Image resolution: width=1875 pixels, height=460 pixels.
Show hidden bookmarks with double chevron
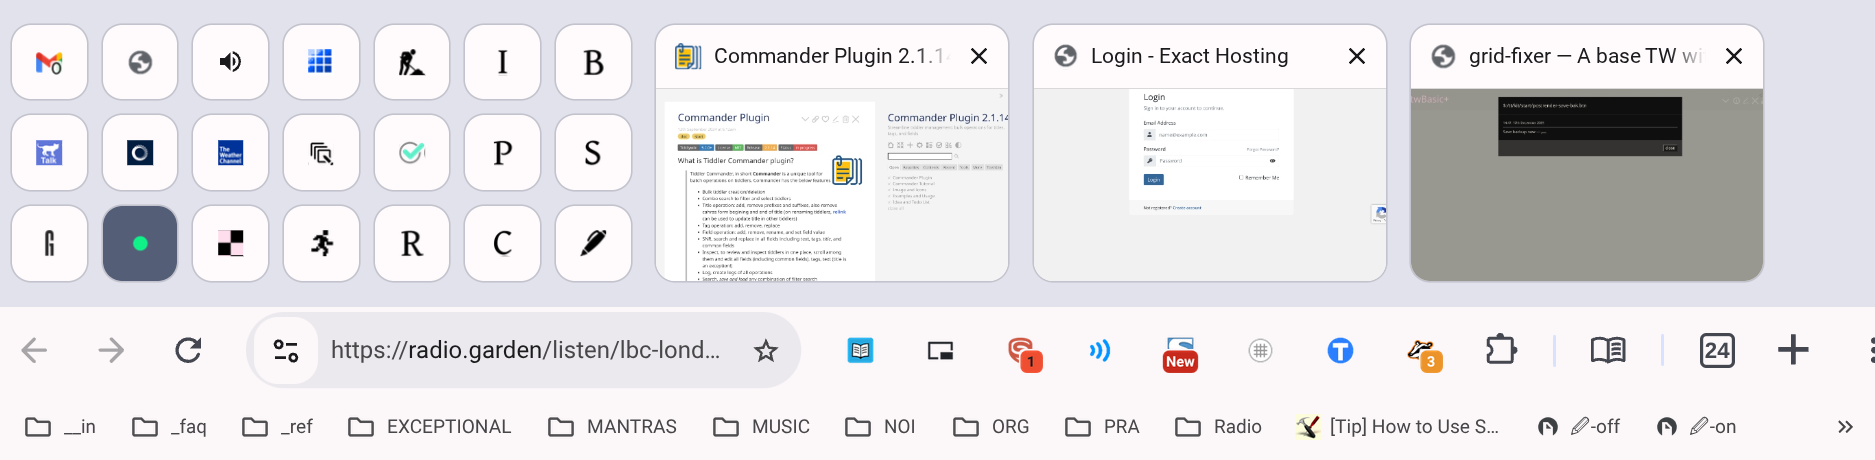1845,427
